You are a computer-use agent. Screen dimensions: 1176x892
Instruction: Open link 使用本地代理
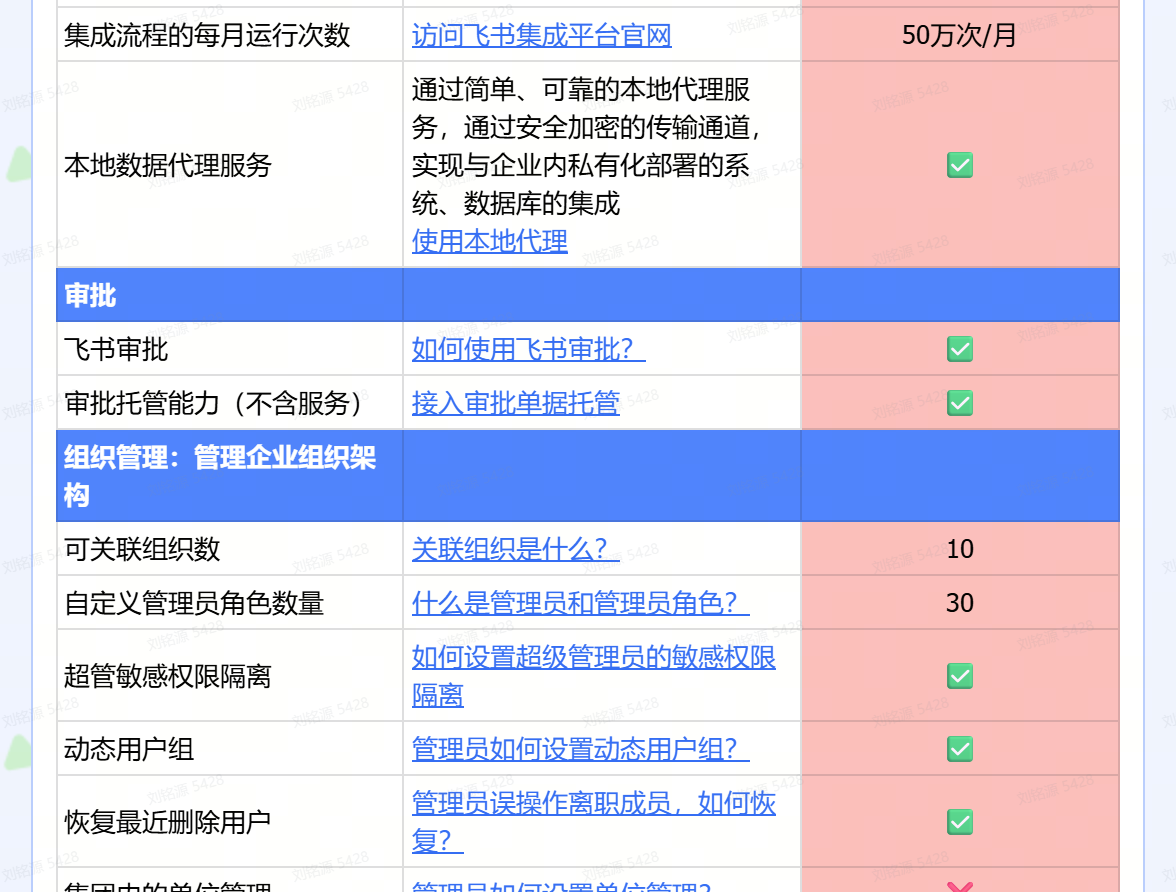click(490, 241)
